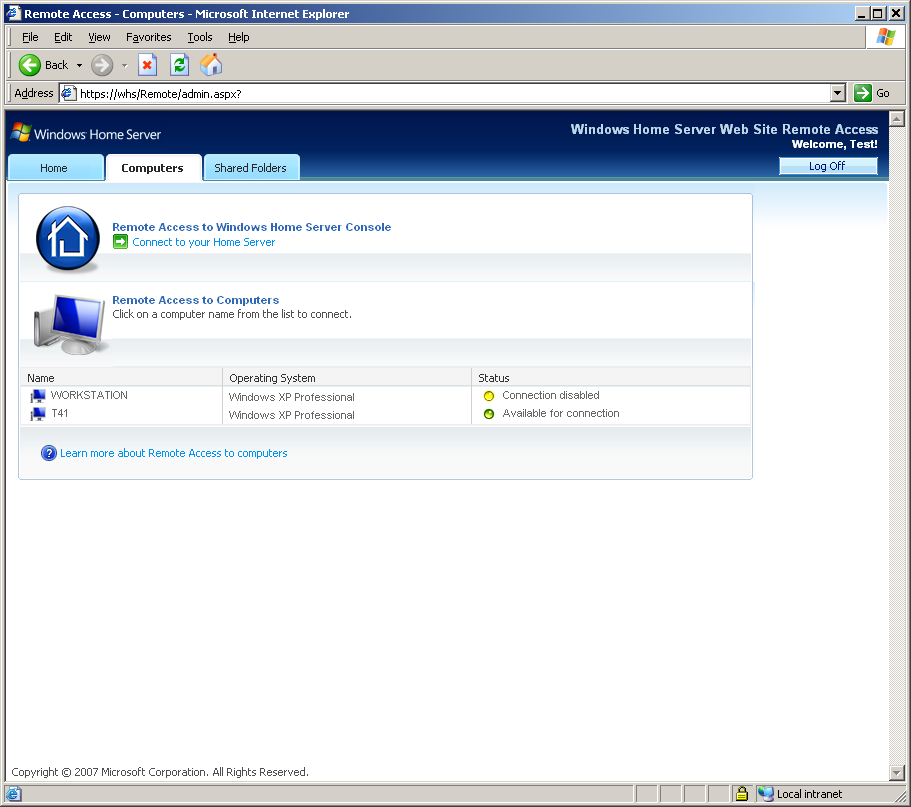Open the Edit menu
Image resolution: width=911 pixels, height=807 pixels.
63,37
